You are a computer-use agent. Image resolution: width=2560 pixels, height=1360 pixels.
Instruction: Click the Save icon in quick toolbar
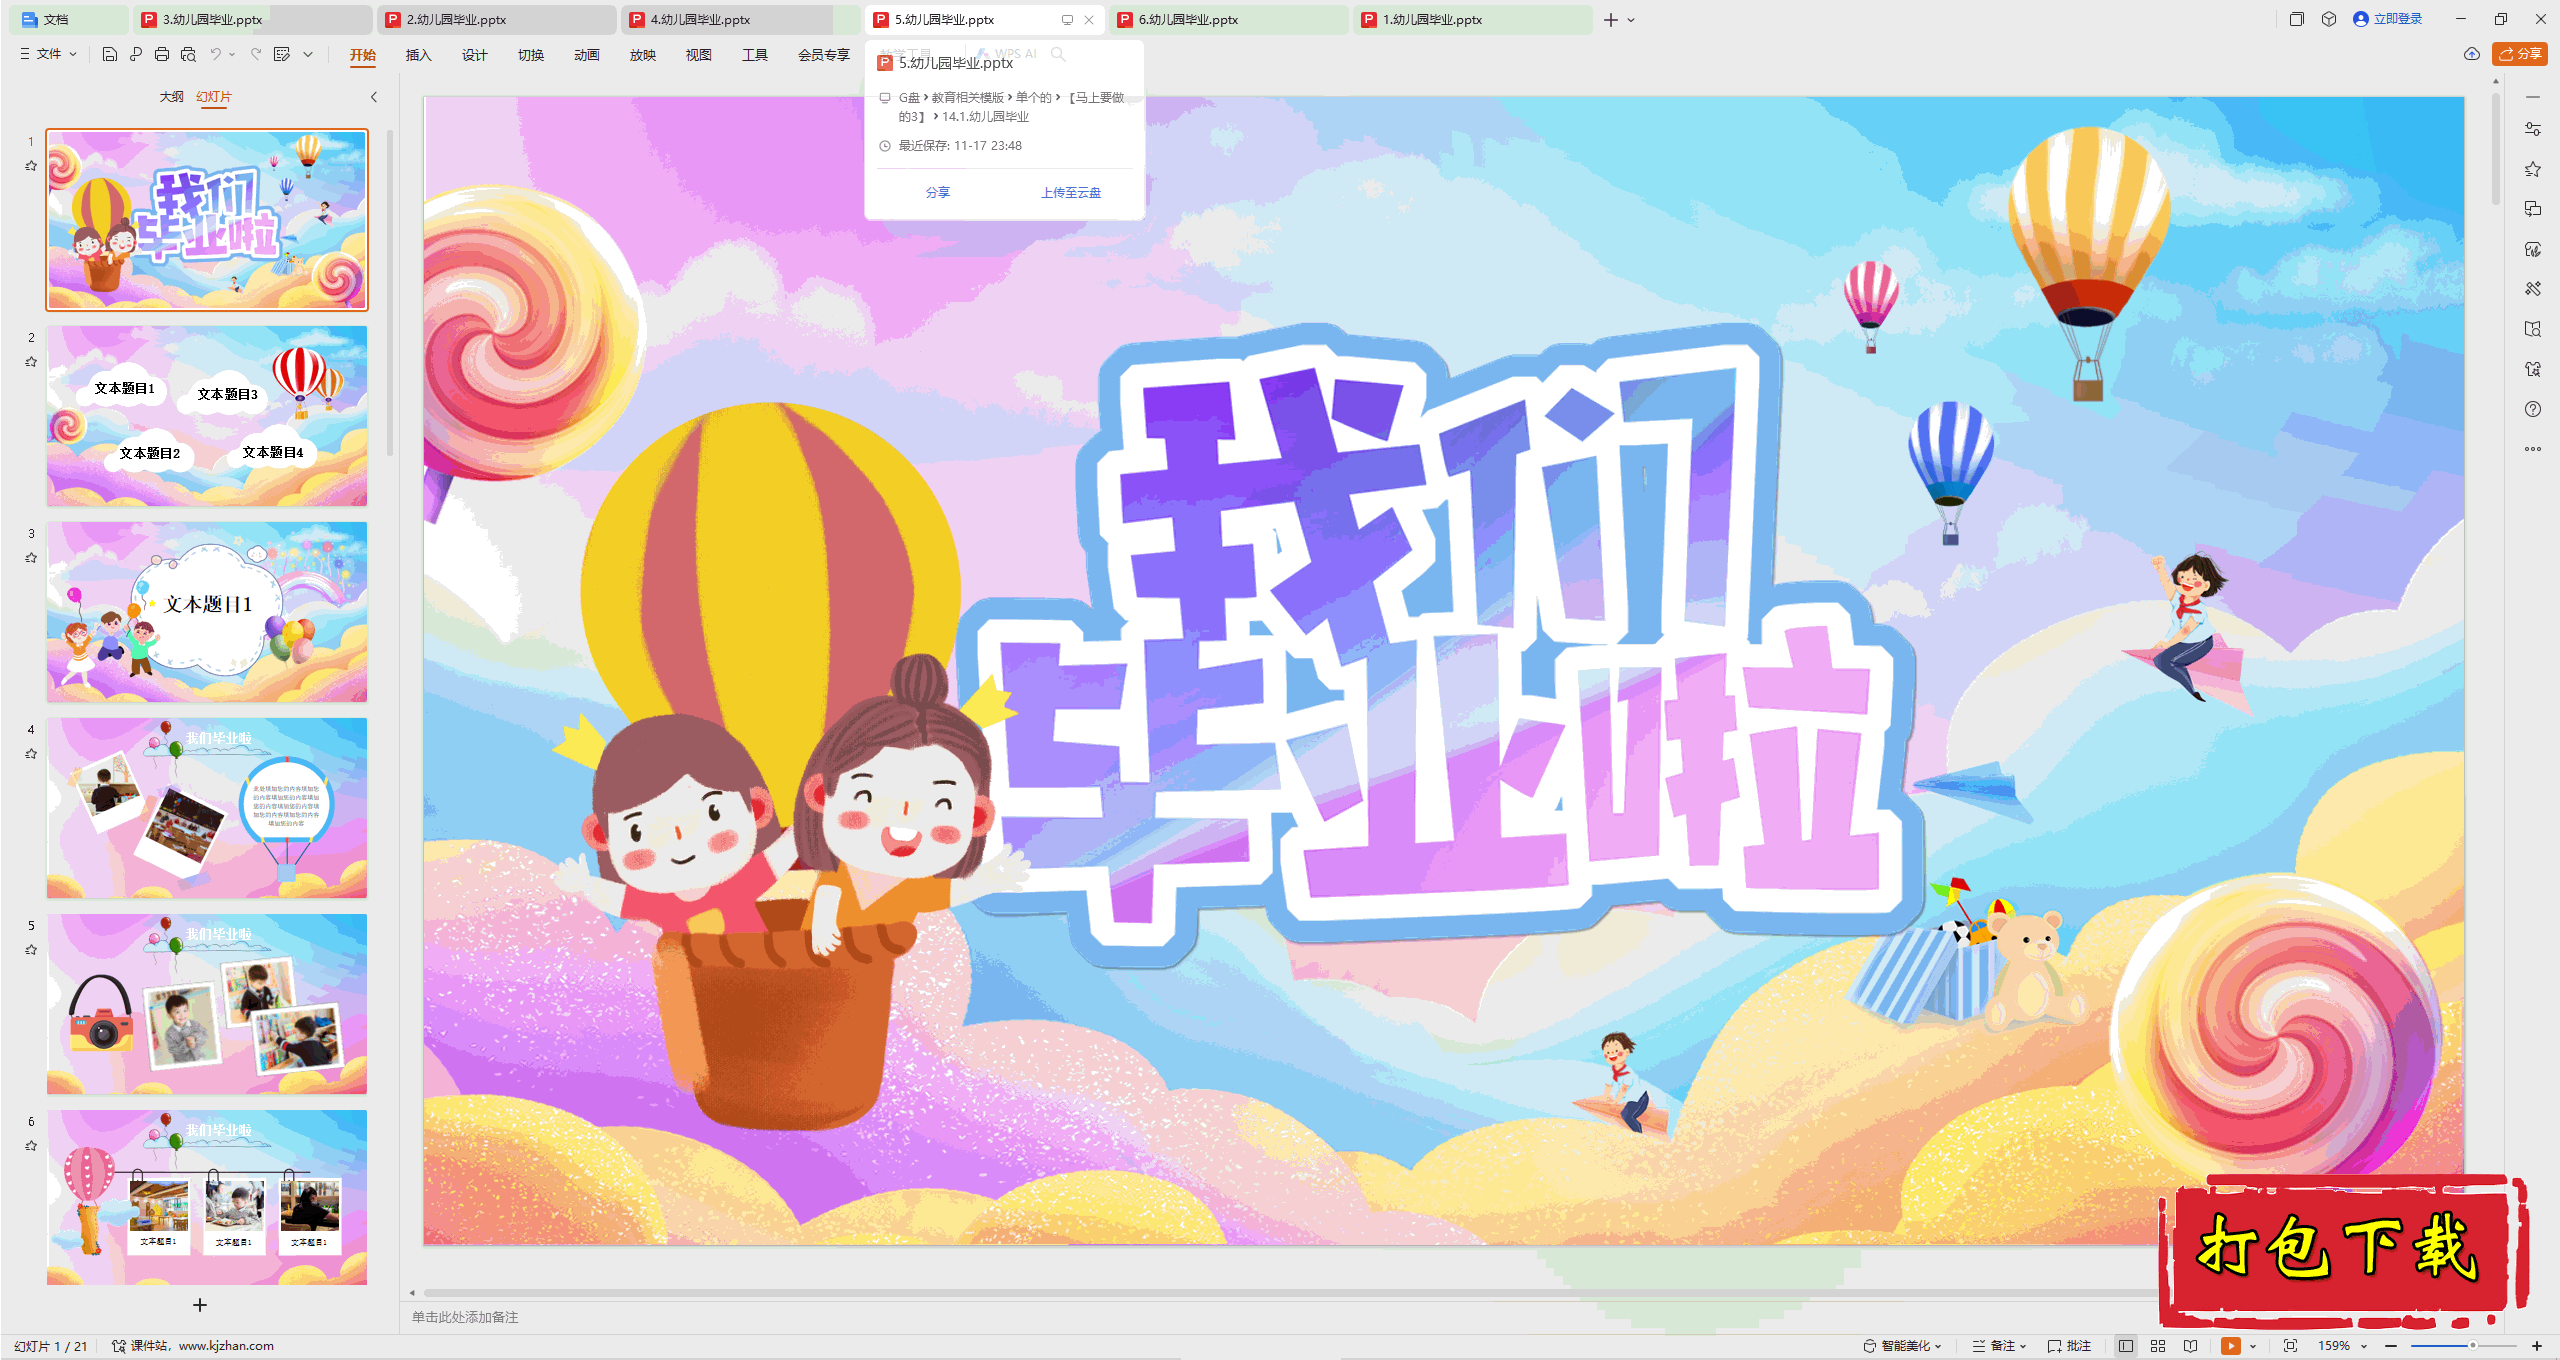pyautogui.click(x=110, y=54)
